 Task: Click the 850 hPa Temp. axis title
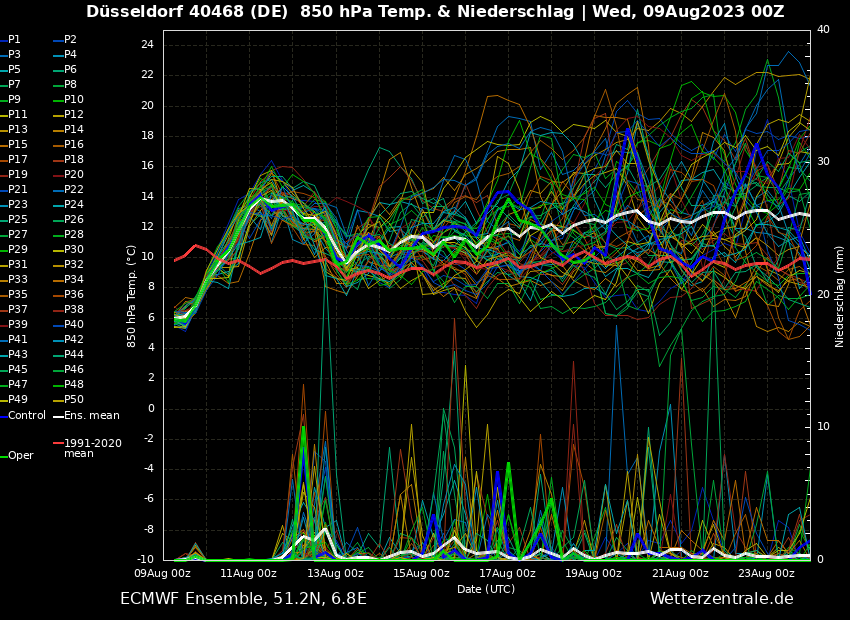132,296
